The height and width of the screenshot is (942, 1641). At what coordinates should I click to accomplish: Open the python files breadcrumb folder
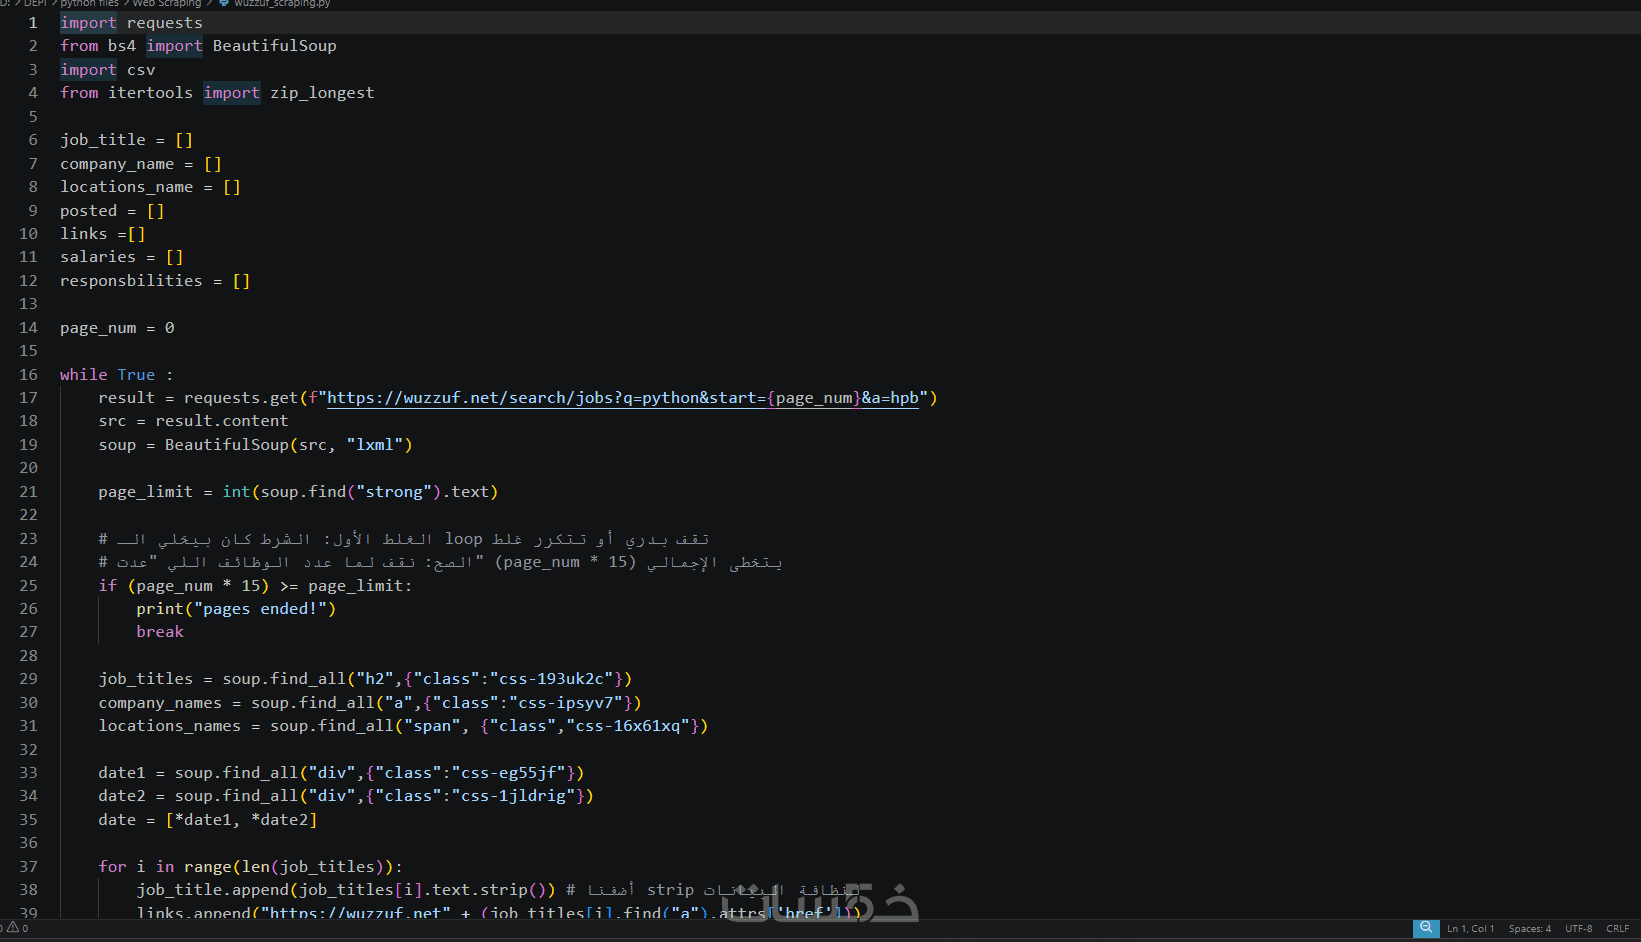(x=89, y=3)
